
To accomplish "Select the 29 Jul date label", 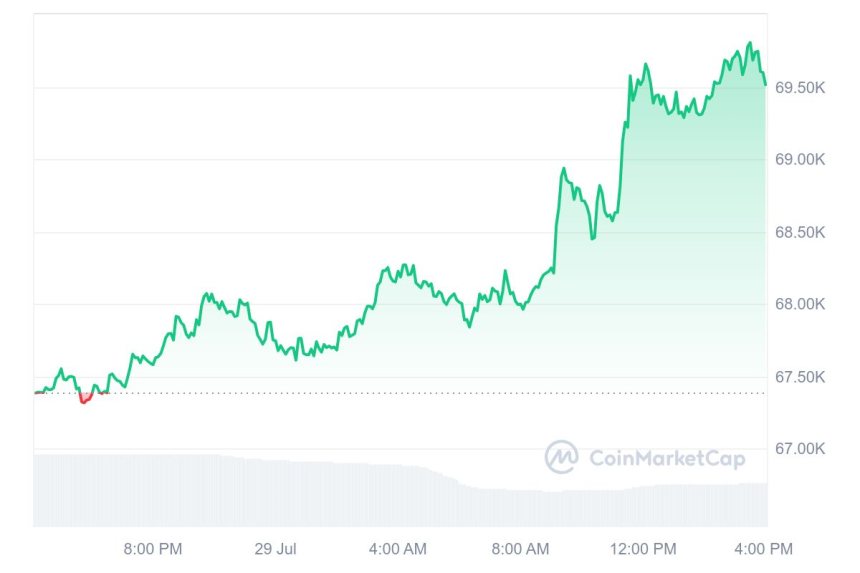I will coord(275,549).
